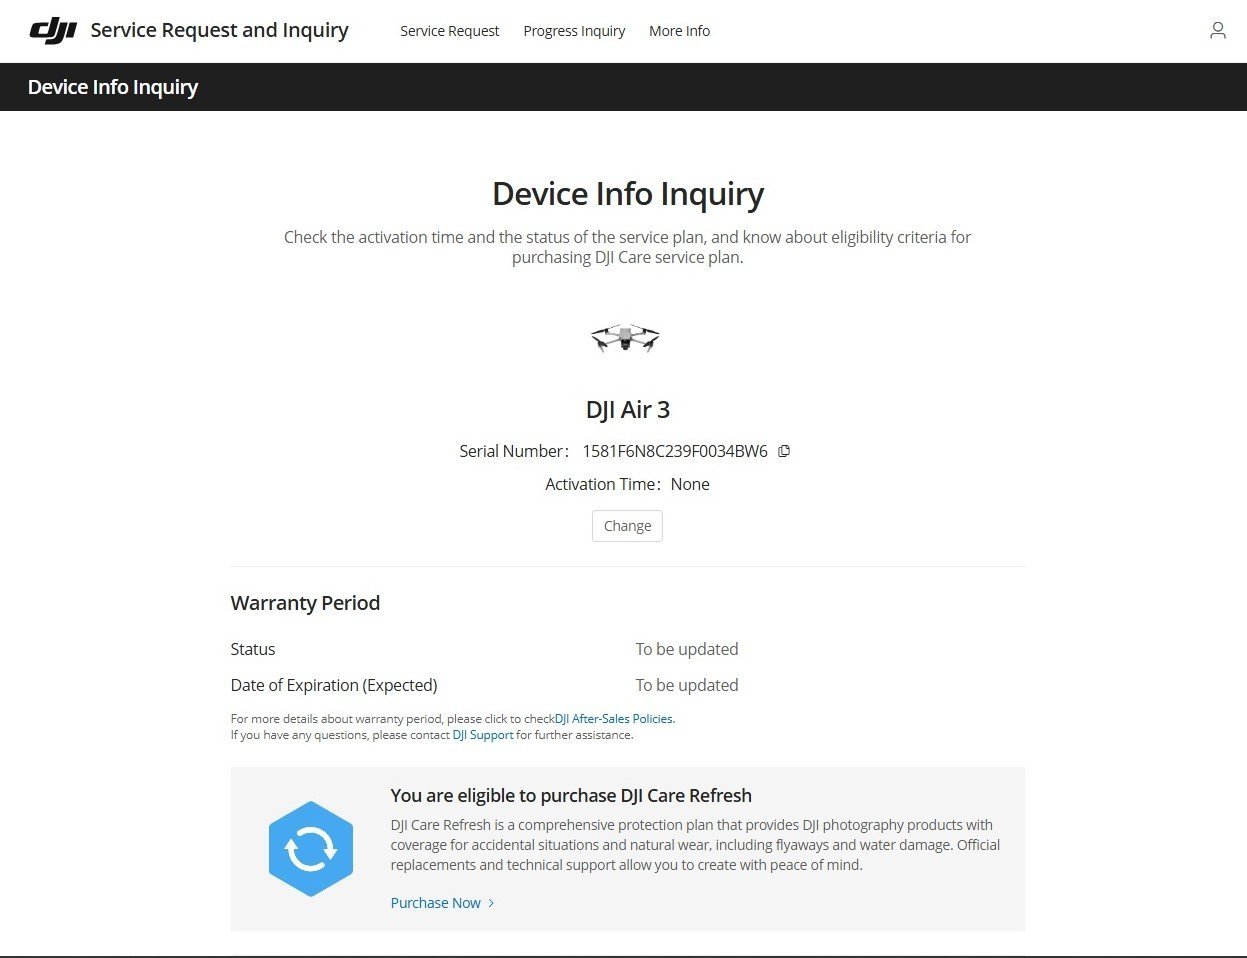
Task: Click the DJI Air 3 drone image
Action: tap(626, 339)
